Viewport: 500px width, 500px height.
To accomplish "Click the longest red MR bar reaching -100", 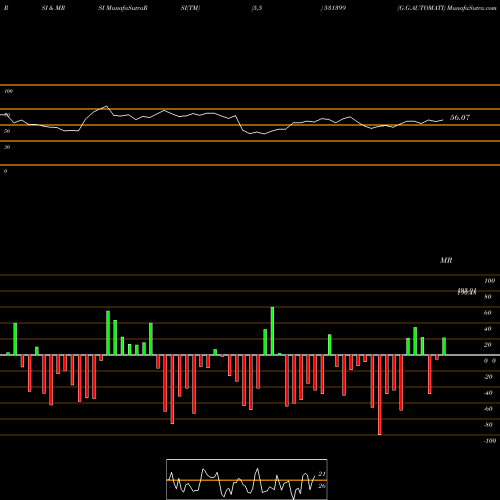I will pos(380,395).
